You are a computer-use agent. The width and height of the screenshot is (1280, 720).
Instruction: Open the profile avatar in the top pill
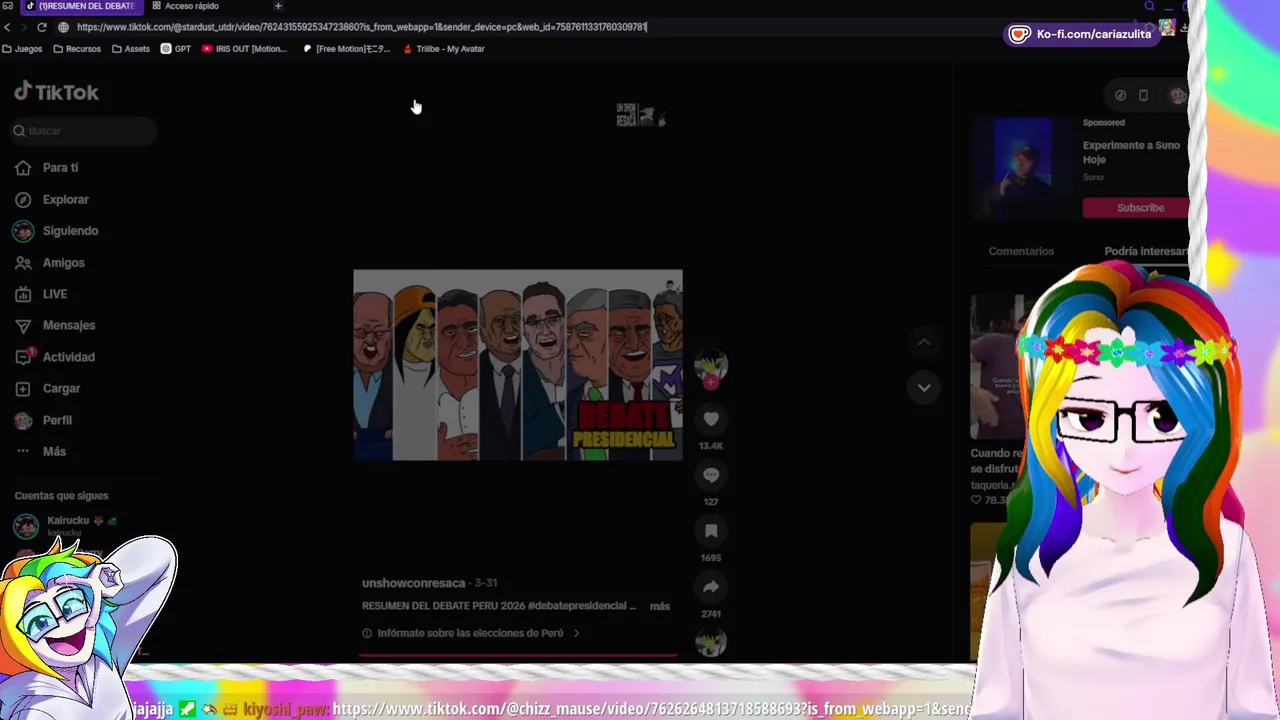(1177, 96)
